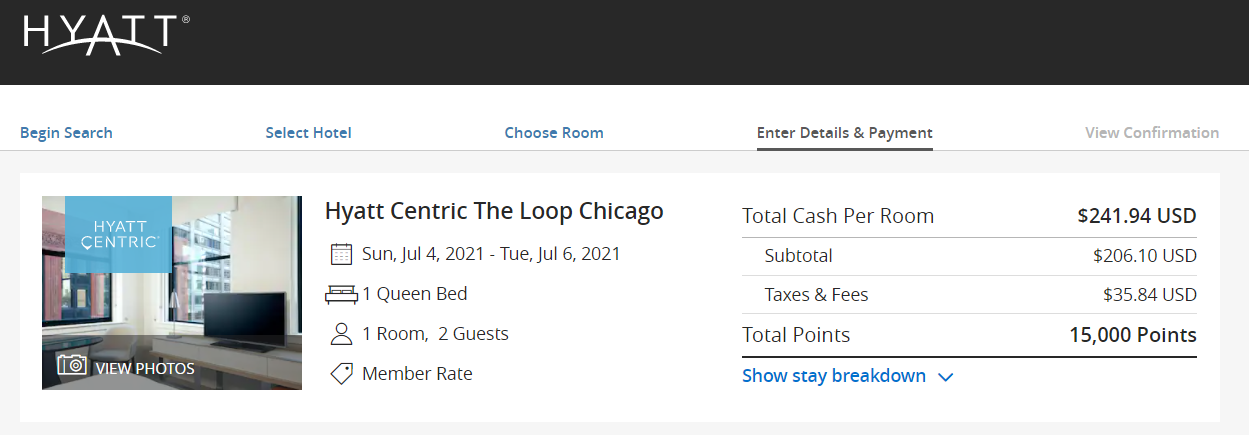Viewport: 1249px width, 435px height.
Task: Expand the stay breakdown chevron arrow
Action: coord(946,377)
